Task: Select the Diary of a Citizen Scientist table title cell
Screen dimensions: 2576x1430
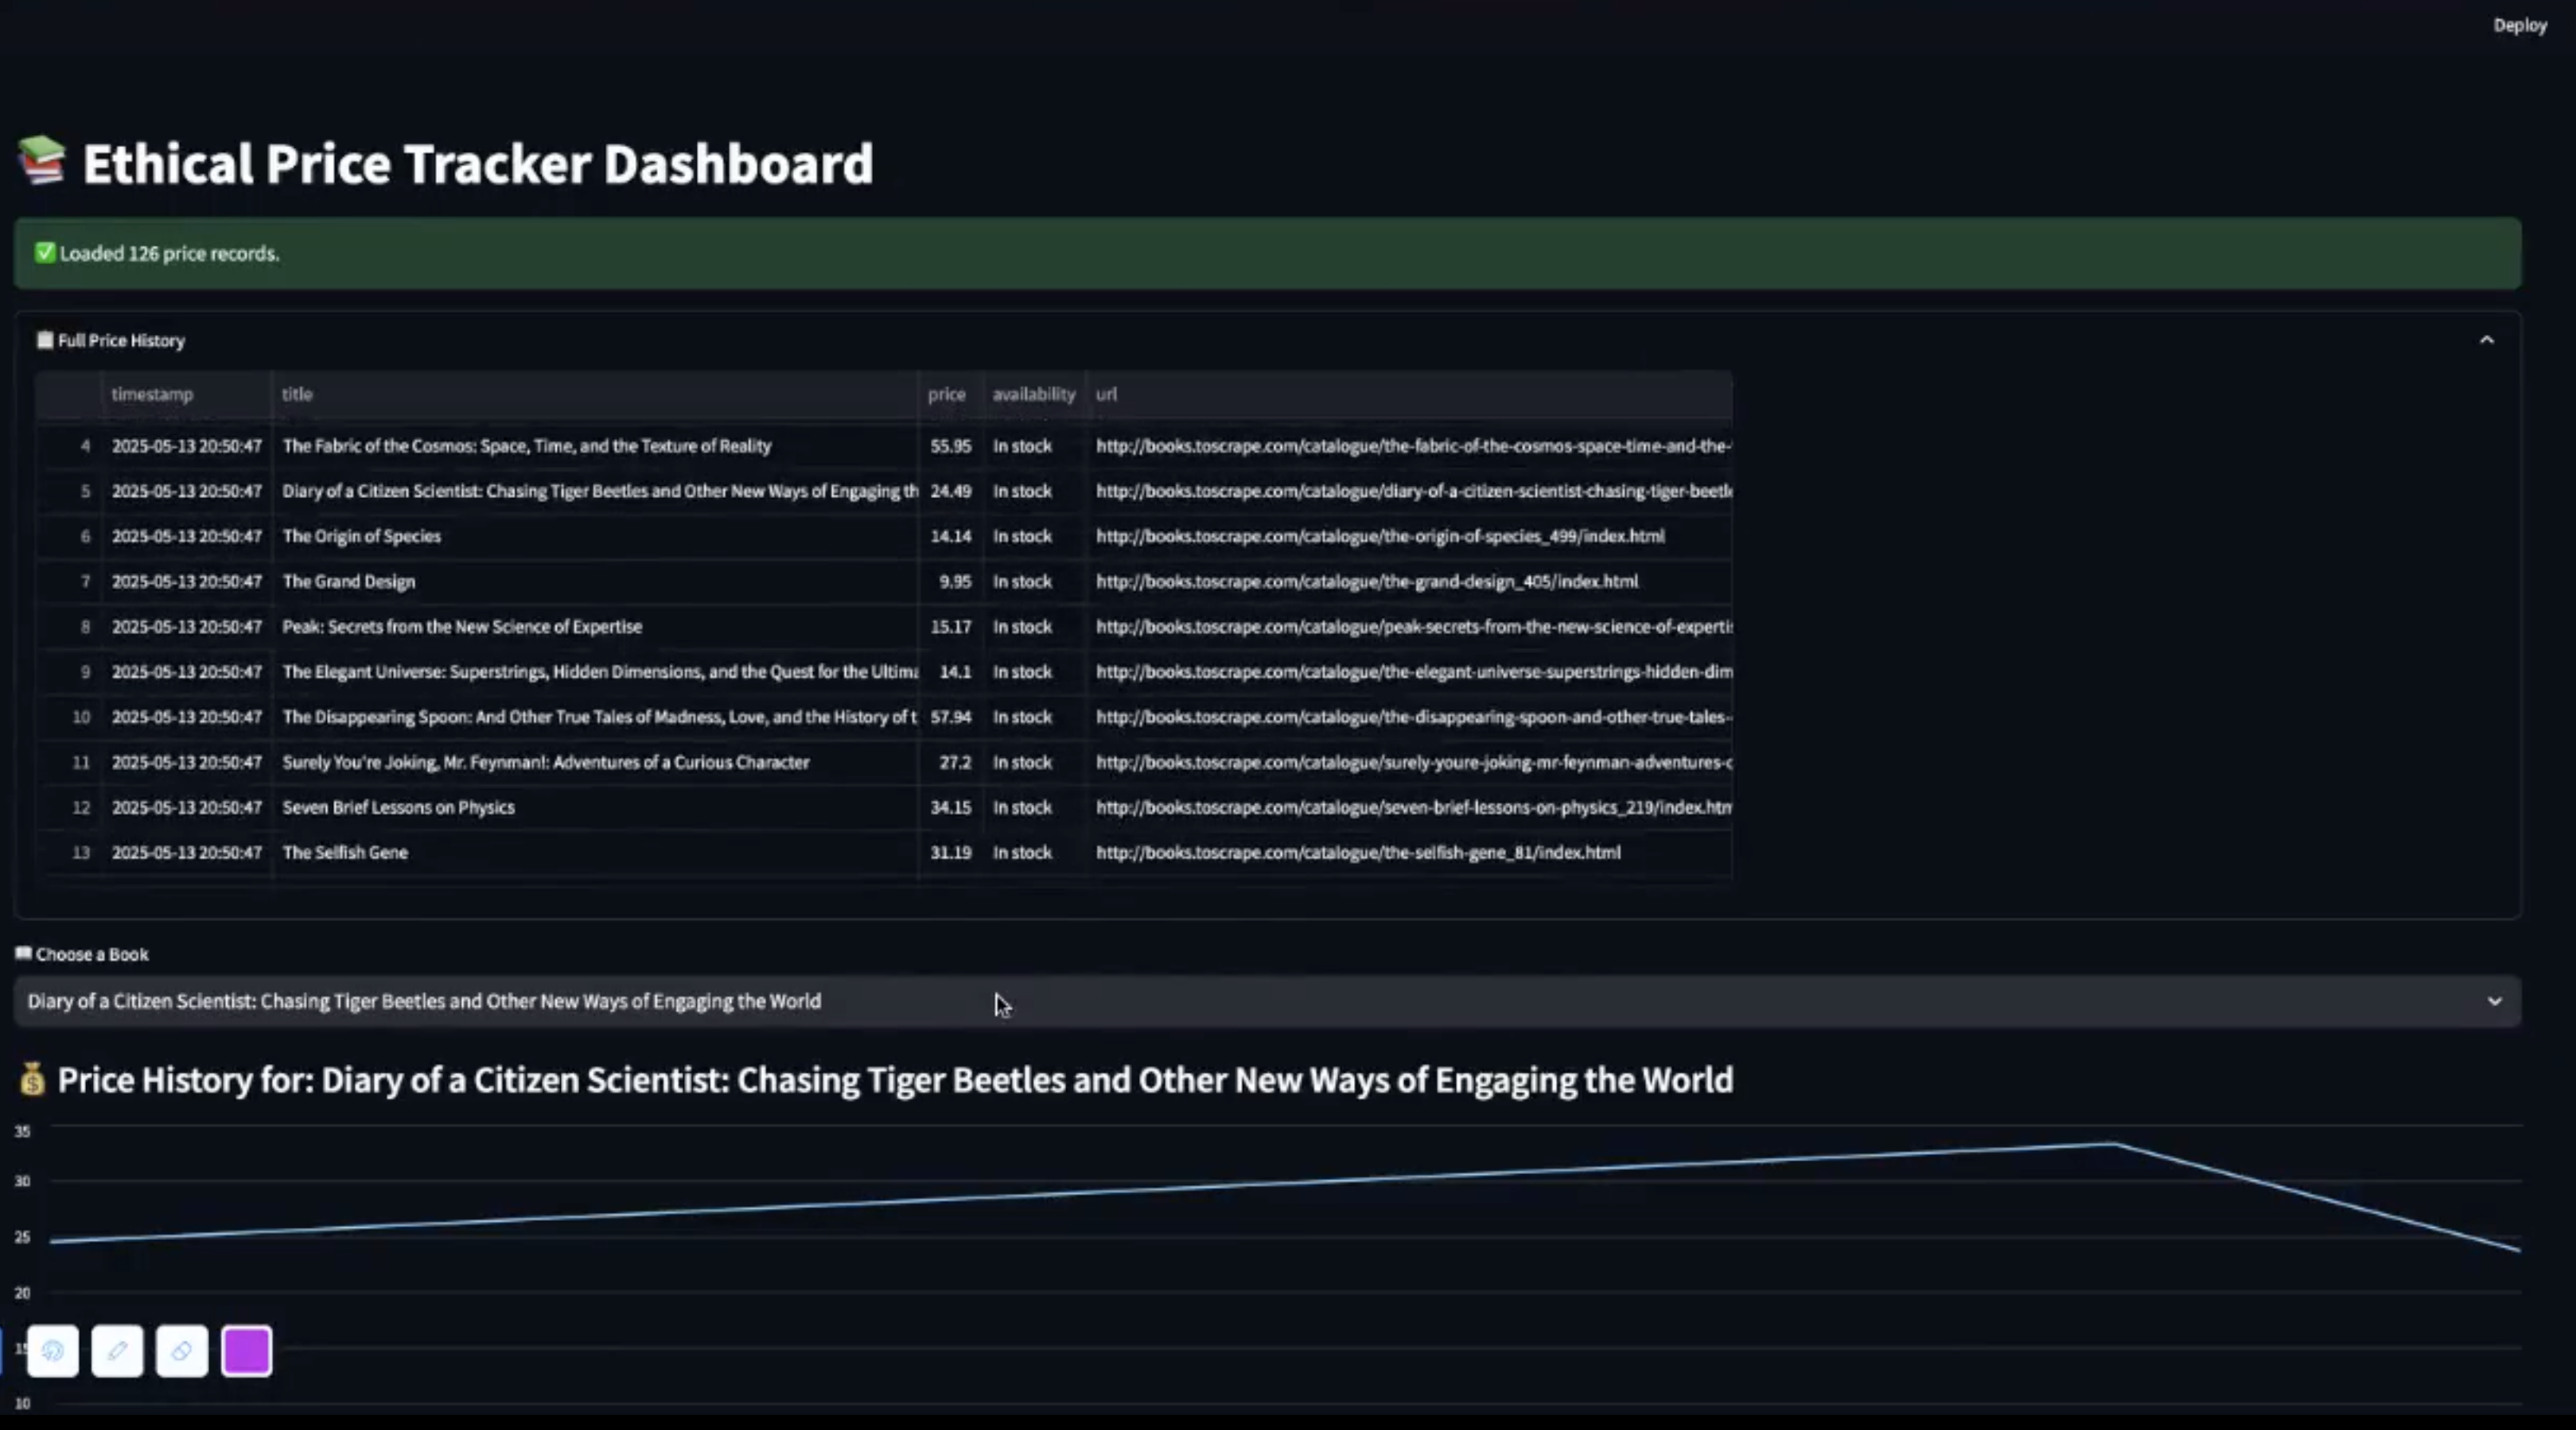Action: 595,491
